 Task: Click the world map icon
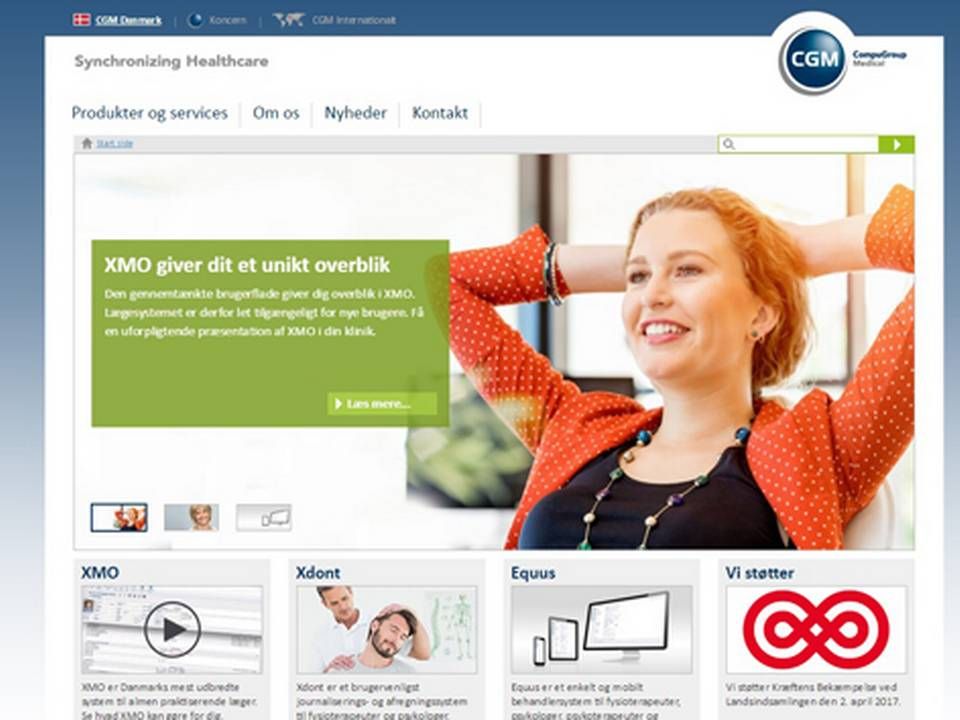pyautogui.click(x=288, y=20)
